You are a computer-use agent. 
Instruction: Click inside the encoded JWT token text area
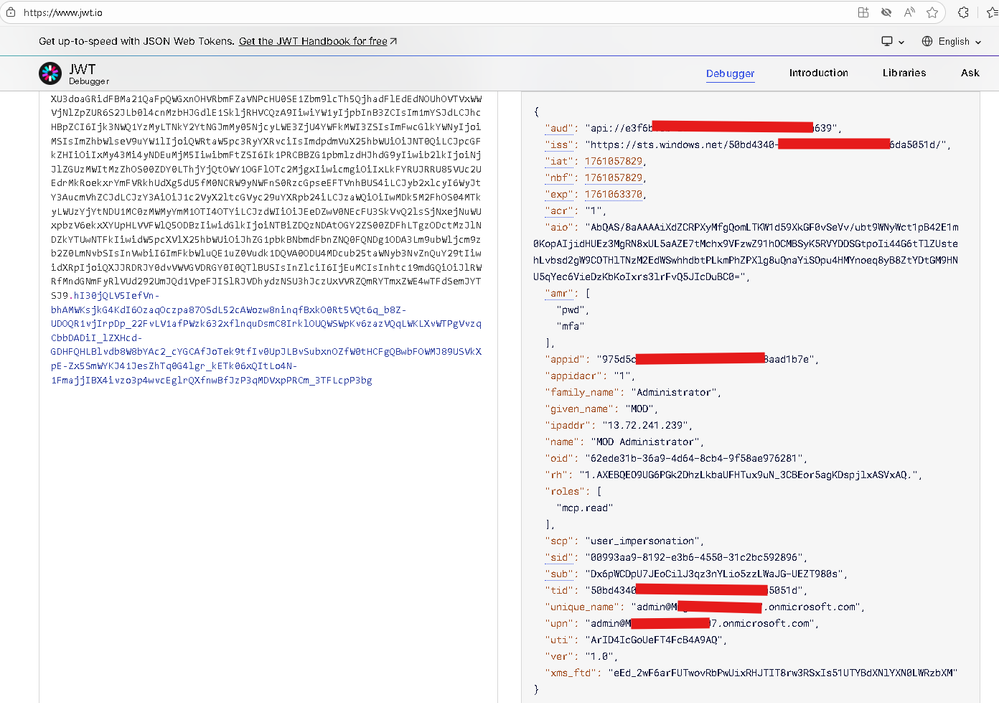tap(266, 239)
